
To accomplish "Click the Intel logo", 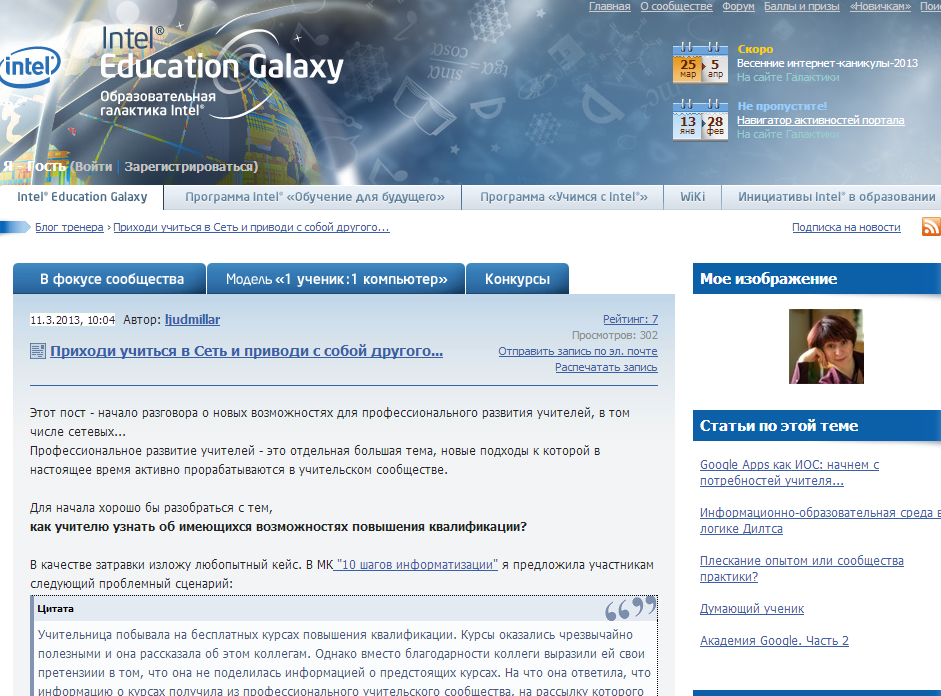I will (30, 66).
